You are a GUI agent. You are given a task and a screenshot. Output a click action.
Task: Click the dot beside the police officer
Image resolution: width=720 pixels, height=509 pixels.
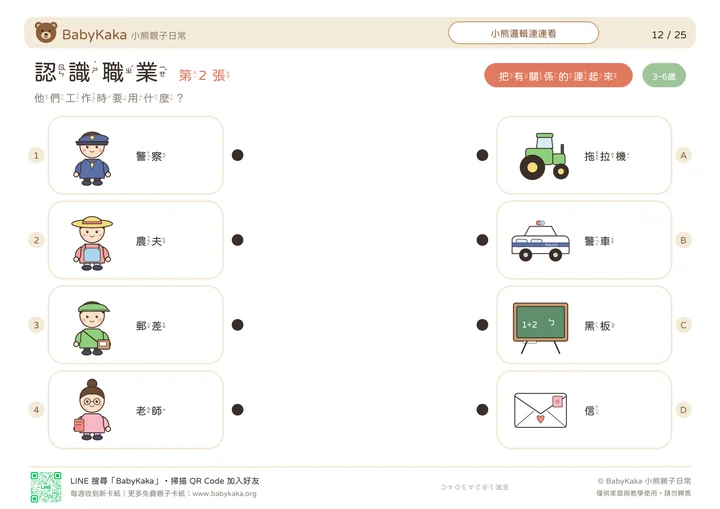point(237,155)
